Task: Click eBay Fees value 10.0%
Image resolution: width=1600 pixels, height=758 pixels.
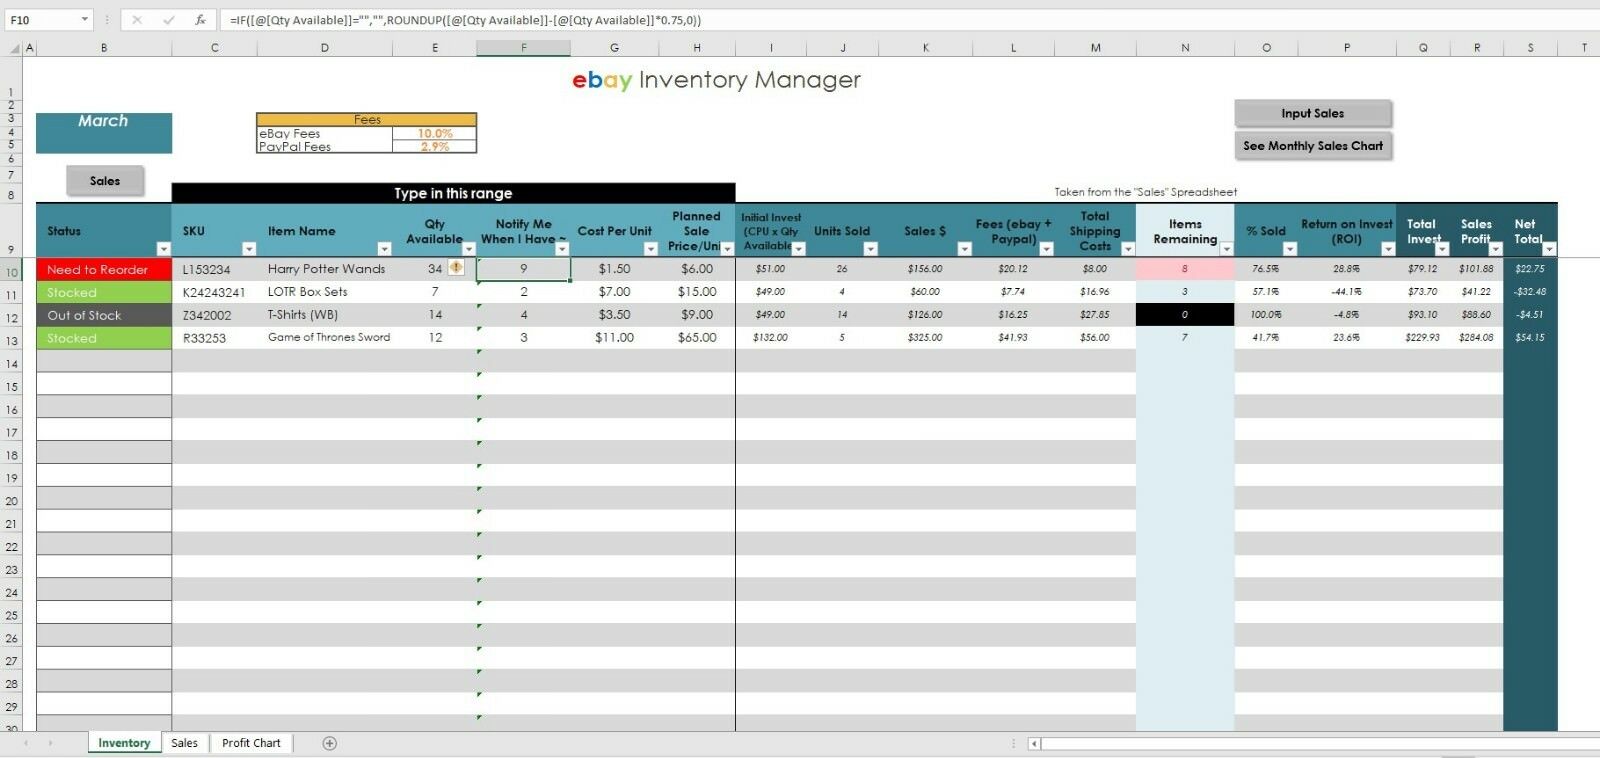Action: click(x=435, y=133)
